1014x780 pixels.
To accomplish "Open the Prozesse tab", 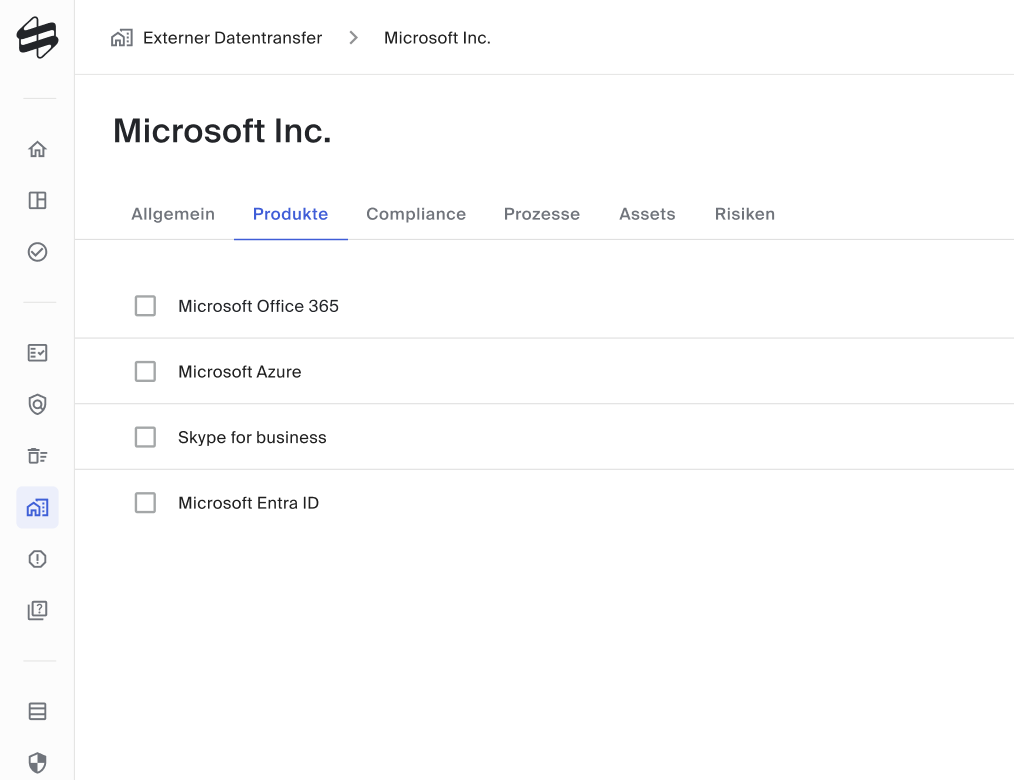I will pos(542,214).
